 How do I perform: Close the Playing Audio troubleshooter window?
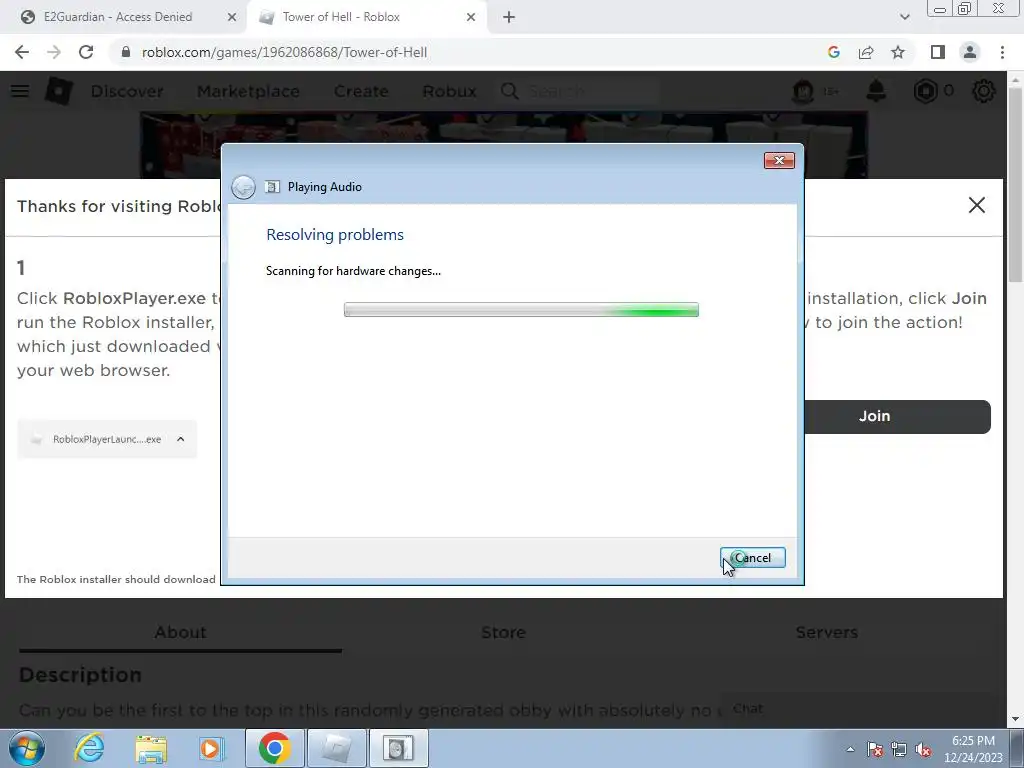pyautogui.click(x=779, y=161)
